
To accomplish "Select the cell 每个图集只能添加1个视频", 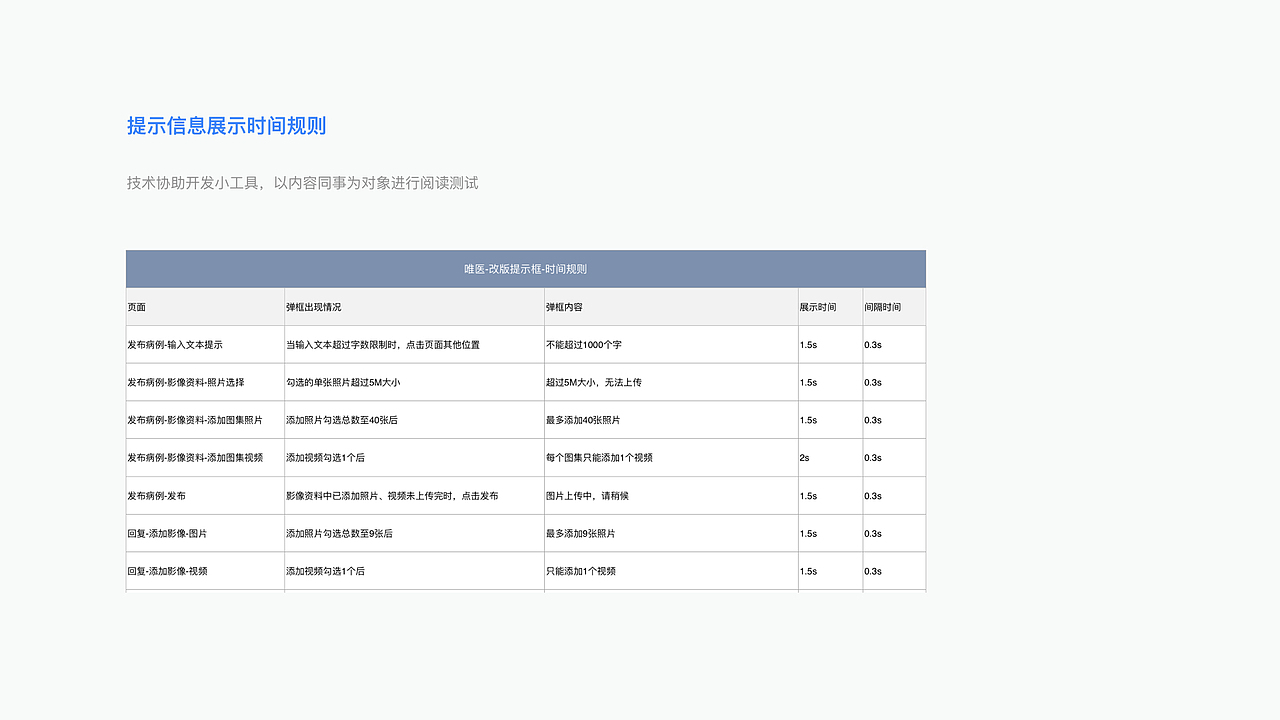I will (607, 457).
